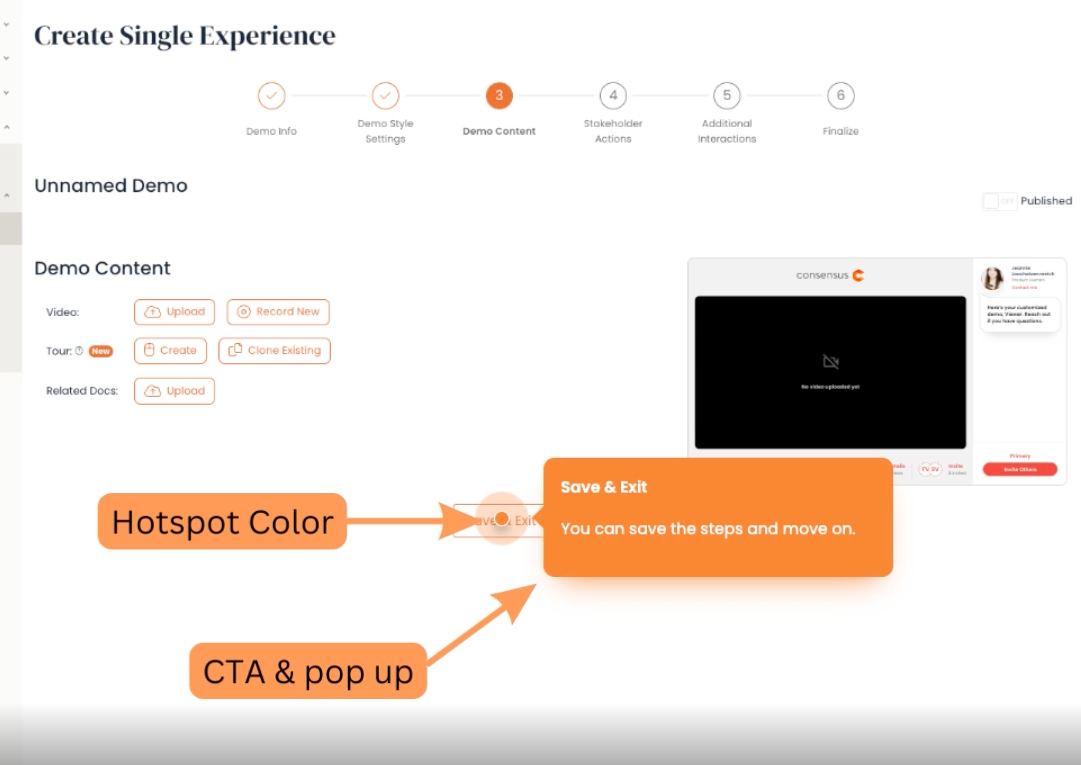This screenshot has height=765, width=1081.
Task: Click the Tour Create button
Action: [x=170, y=350]
